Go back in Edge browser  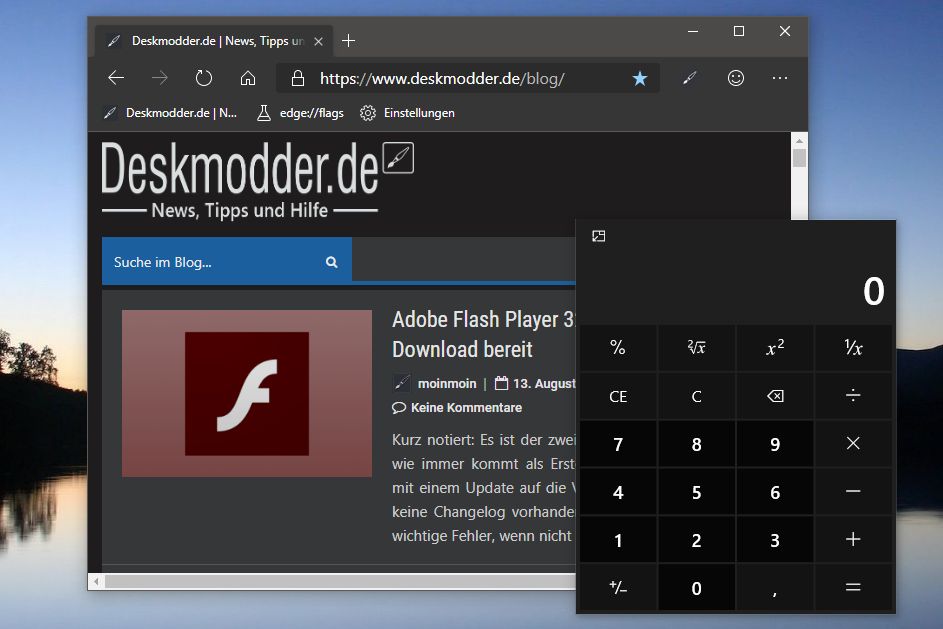[116, 78]
